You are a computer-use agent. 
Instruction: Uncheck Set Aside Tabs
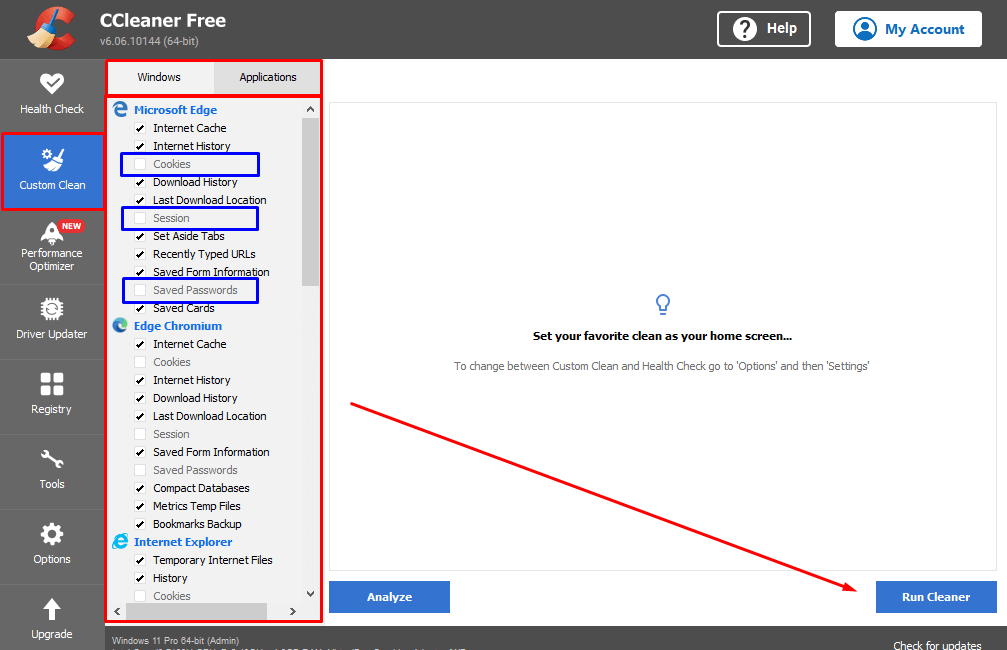(140, 236)
